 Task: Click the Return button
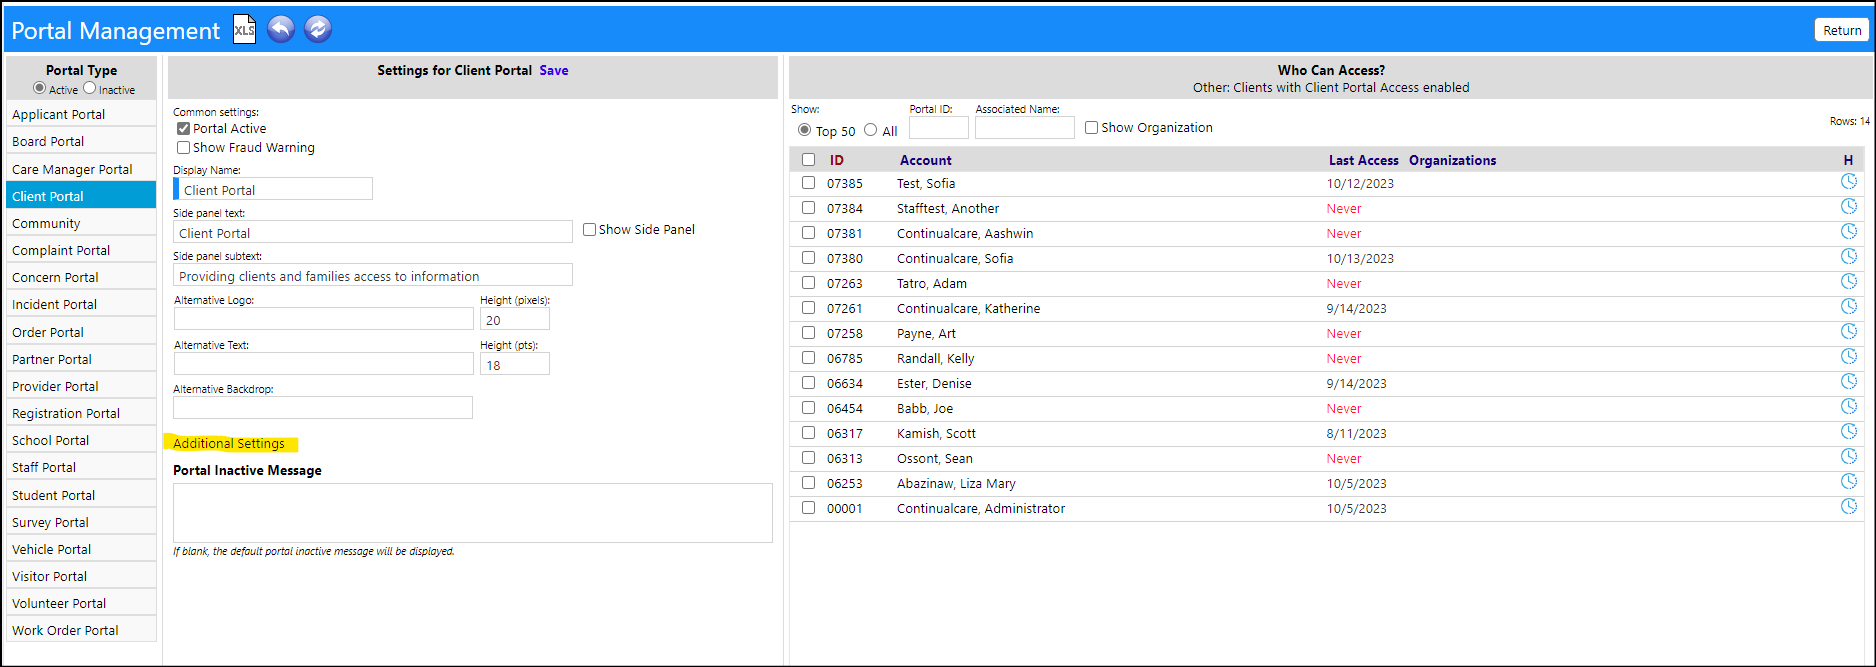tap(1842, 30)
